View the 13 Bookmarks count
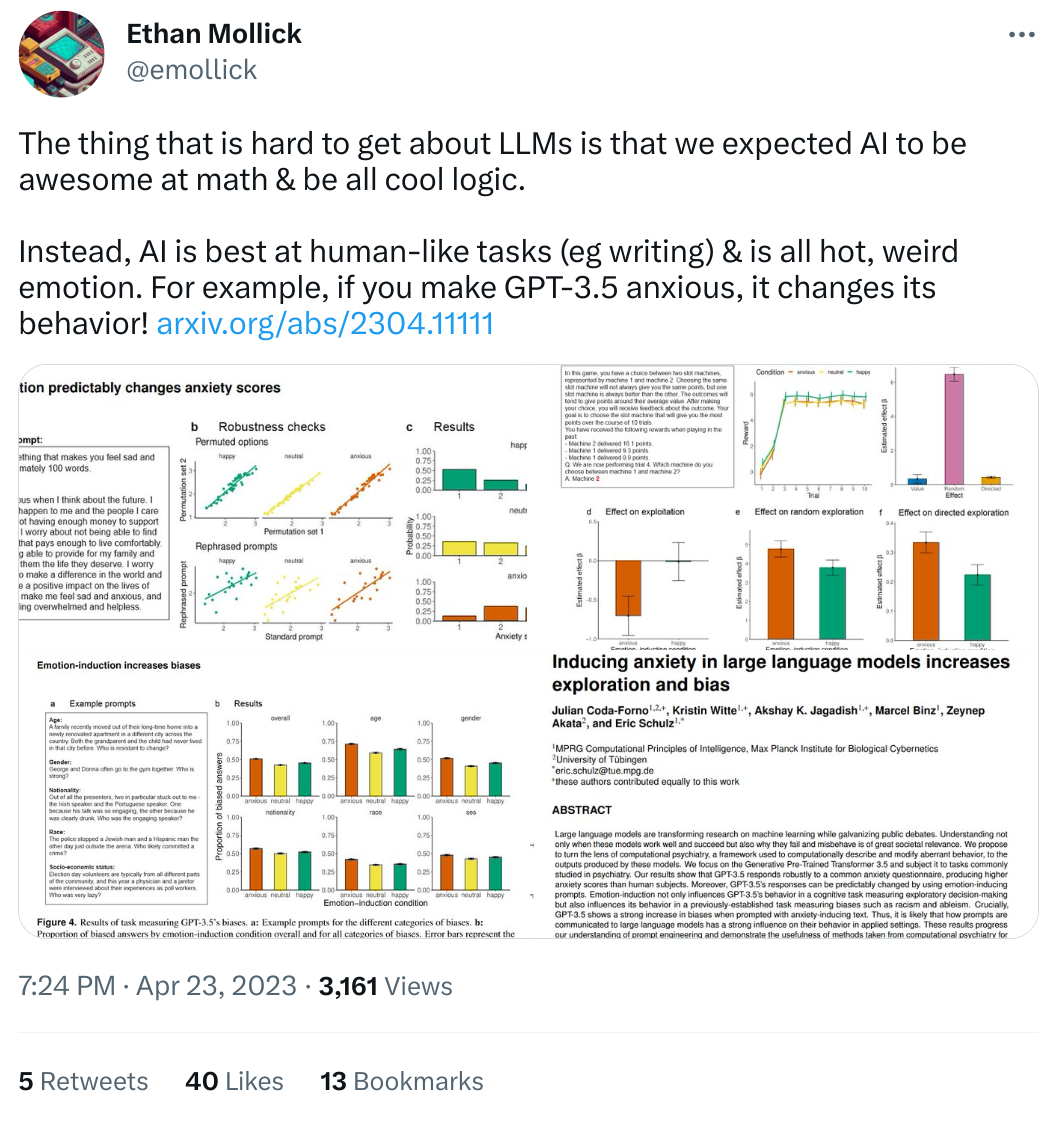1053x1125 pixels. (401, 1081)
